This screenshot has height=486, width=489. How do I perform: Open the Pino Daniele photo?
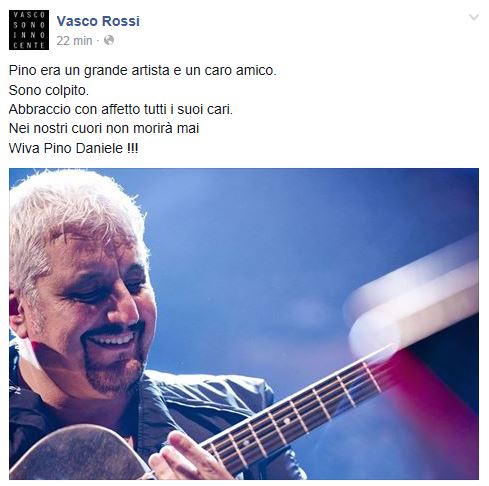244,324
